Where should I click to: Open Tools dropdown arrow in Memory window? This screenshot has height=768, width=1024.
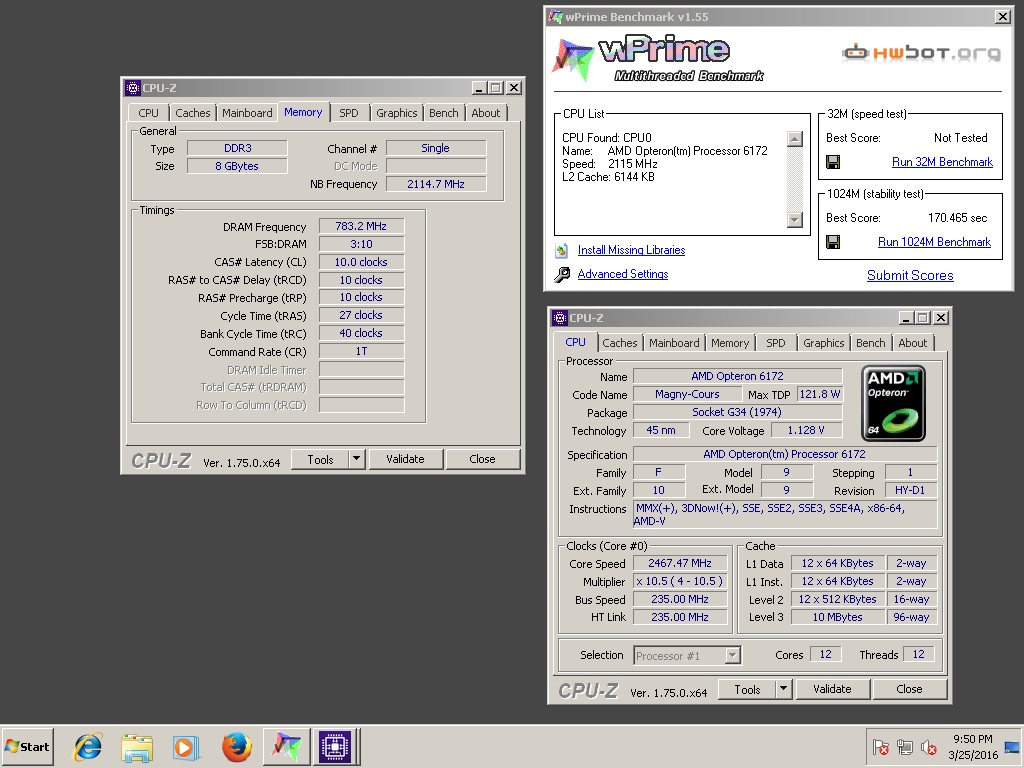[x=356, y=459]
